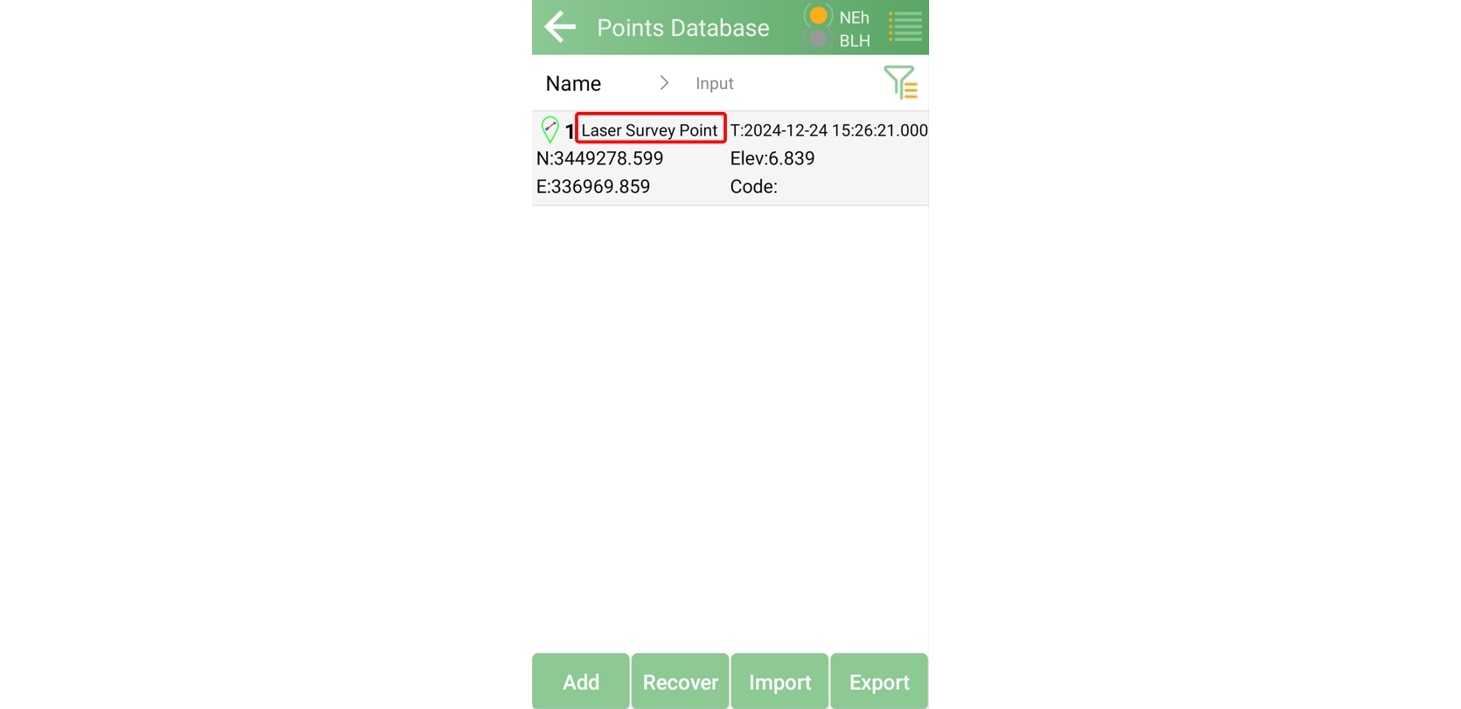1461x709 pixels.
Task: Expand the Name search field chevron
Action: [664, 83]
